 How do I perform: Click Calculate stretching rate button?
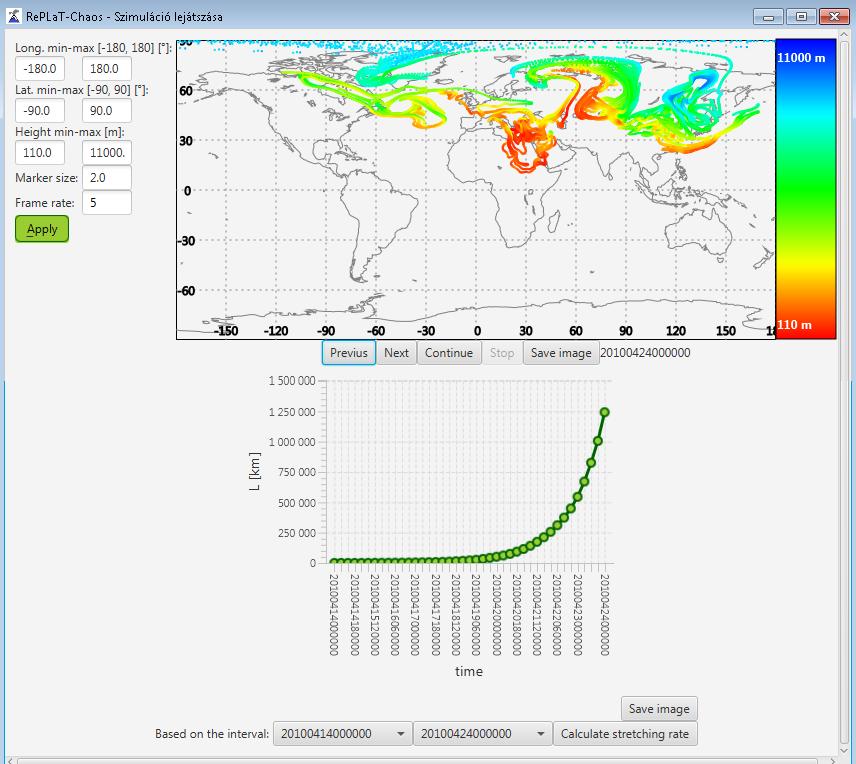(625, 733)
